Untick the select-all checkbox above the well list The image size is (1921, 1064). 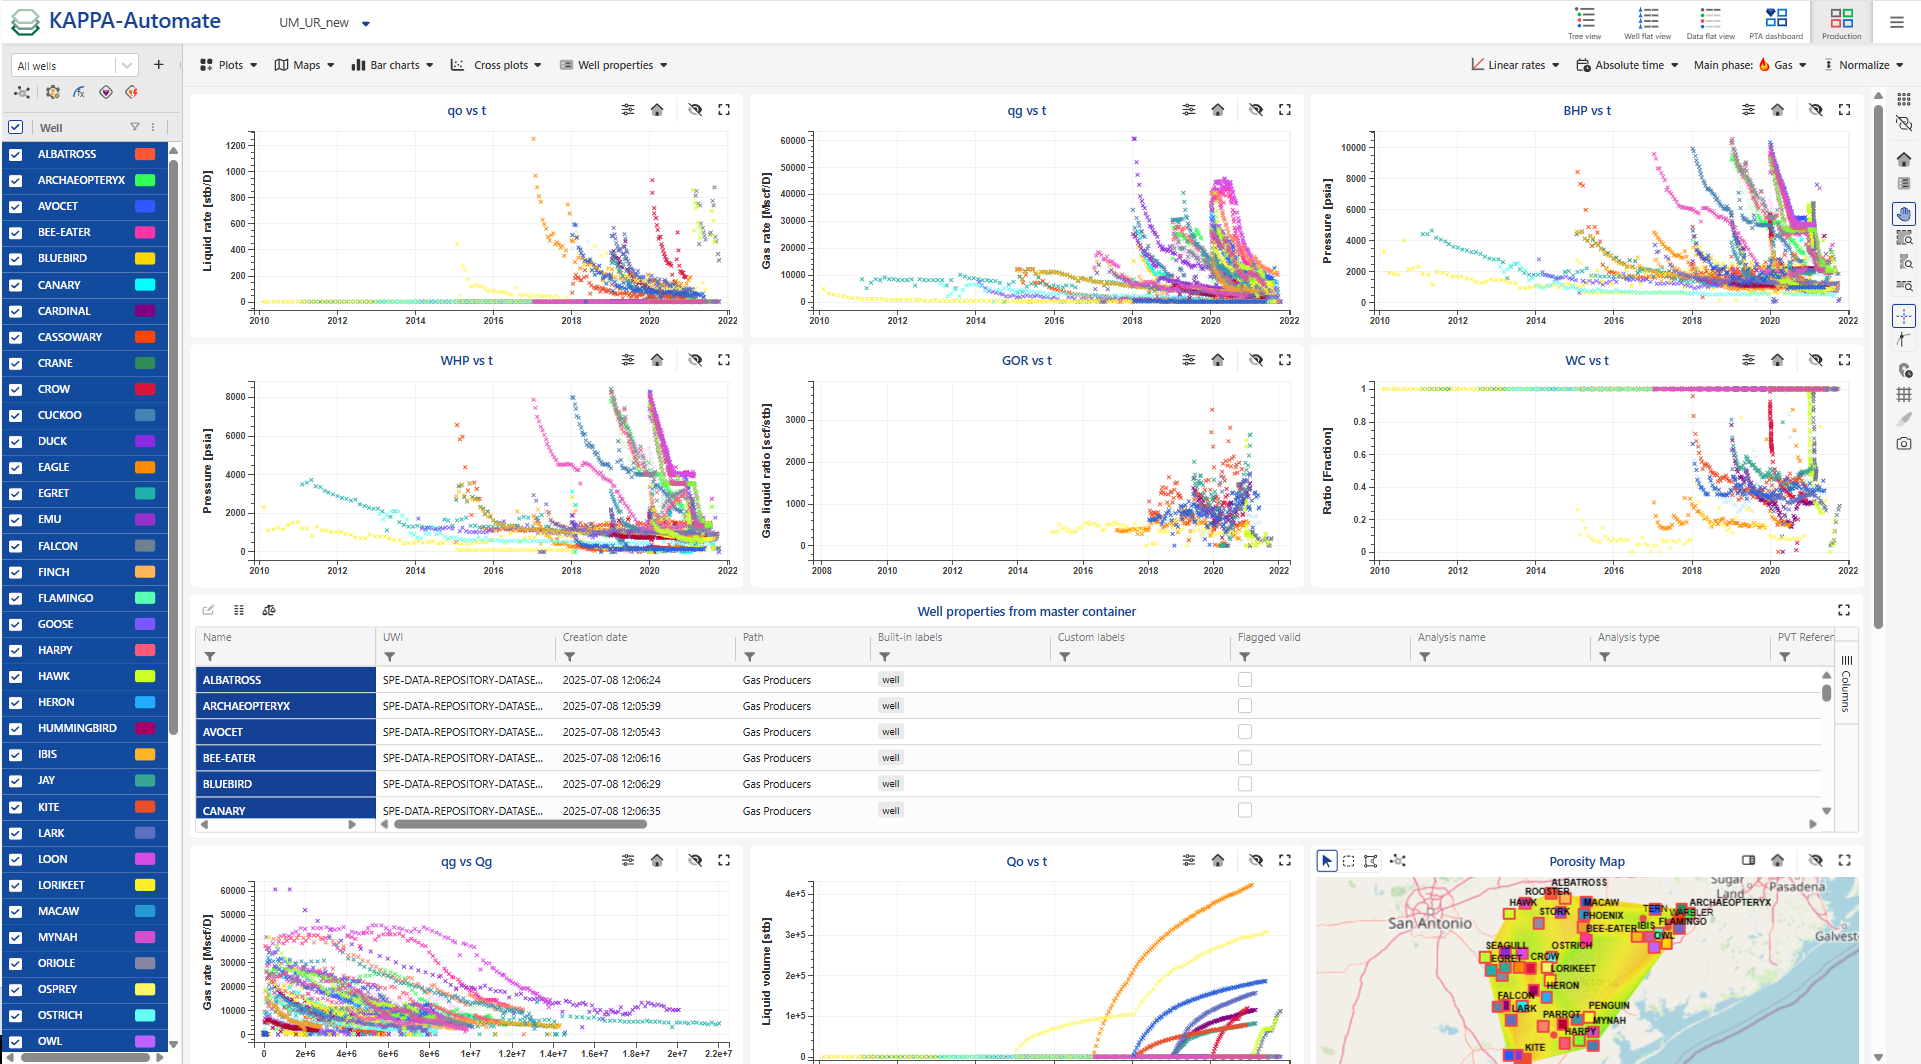pos(15,127)
